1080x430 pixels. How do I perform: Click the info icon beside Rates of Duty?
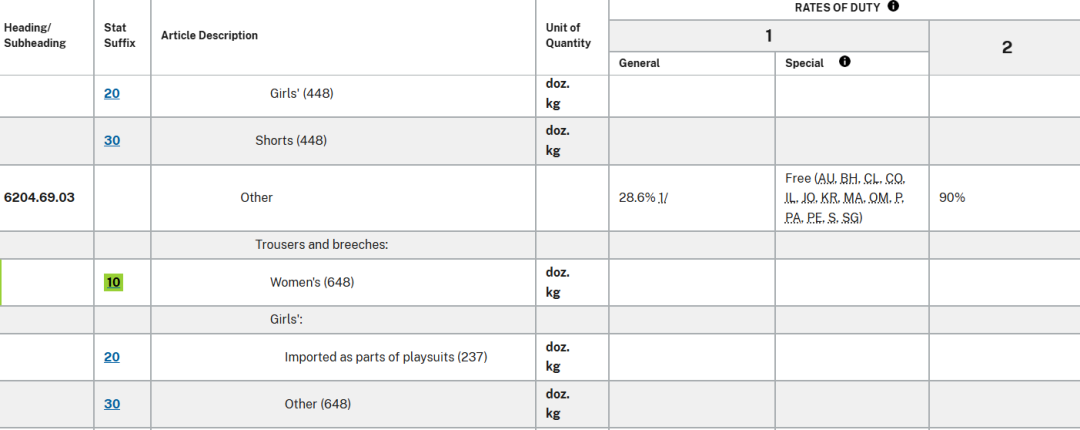pyautogui.click(x=893, y=6)
